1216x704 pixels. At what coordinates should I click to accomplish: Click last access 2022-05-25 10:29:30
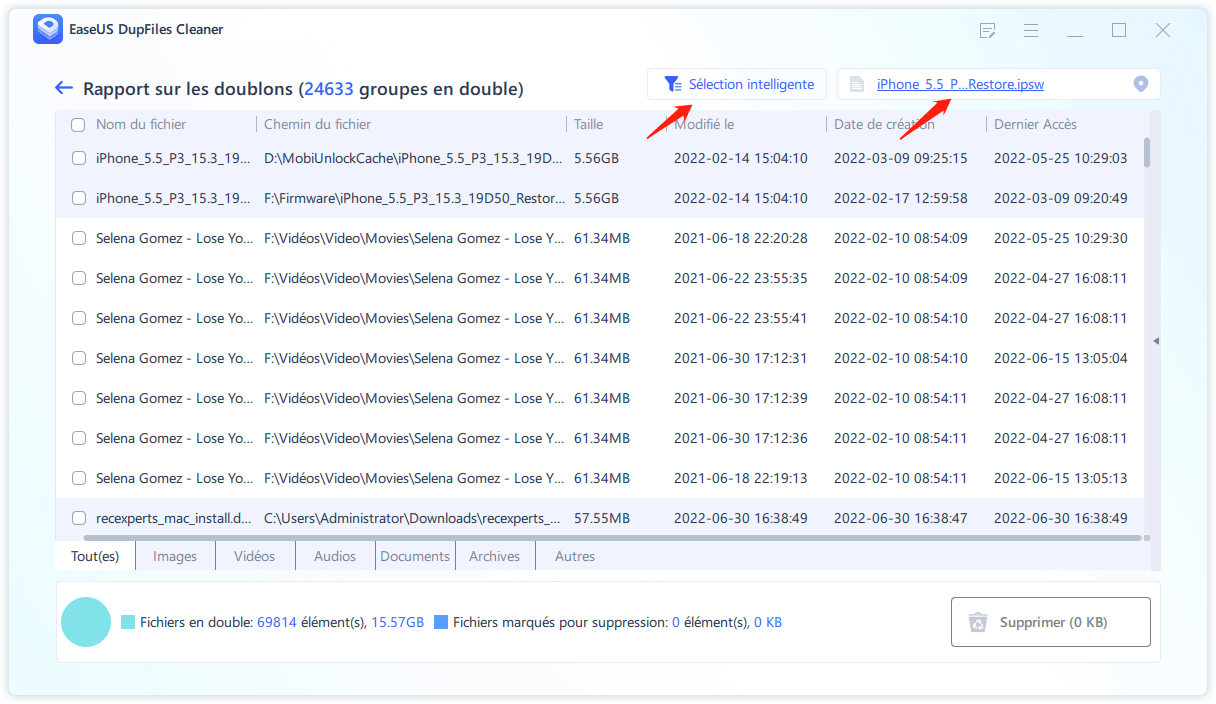point(1060,238)
